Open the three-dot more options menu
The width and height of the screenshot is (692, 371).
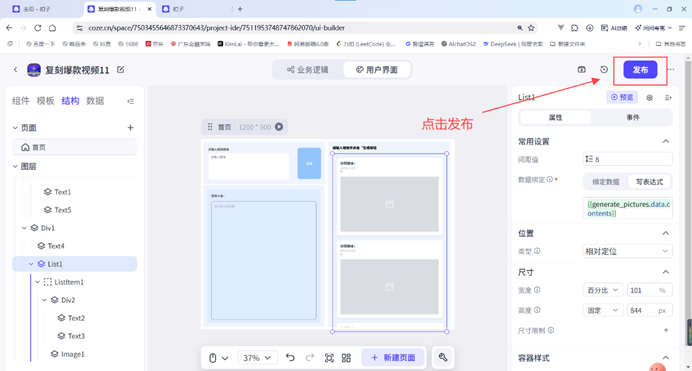671,70
